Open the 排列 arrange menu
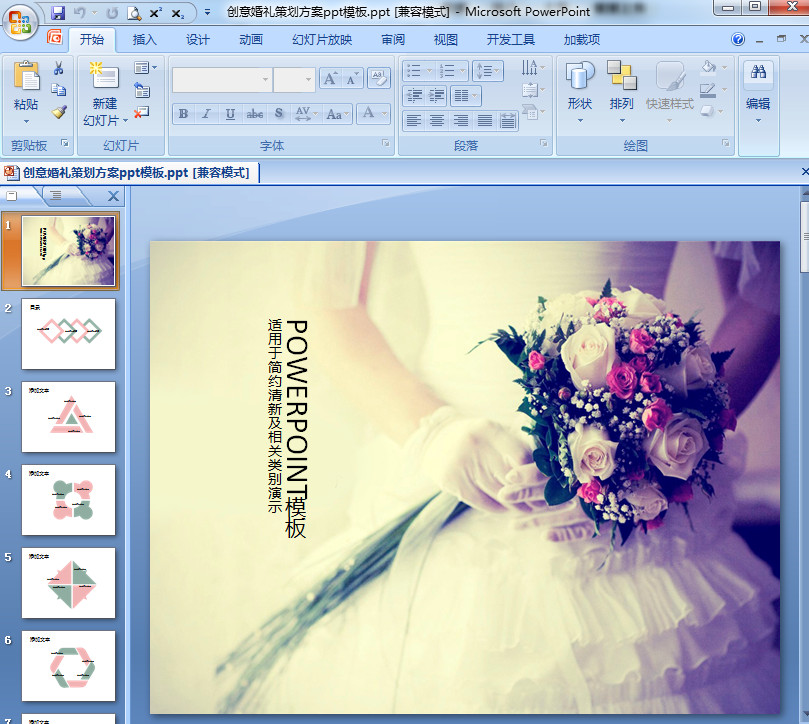 pos(622,92)
